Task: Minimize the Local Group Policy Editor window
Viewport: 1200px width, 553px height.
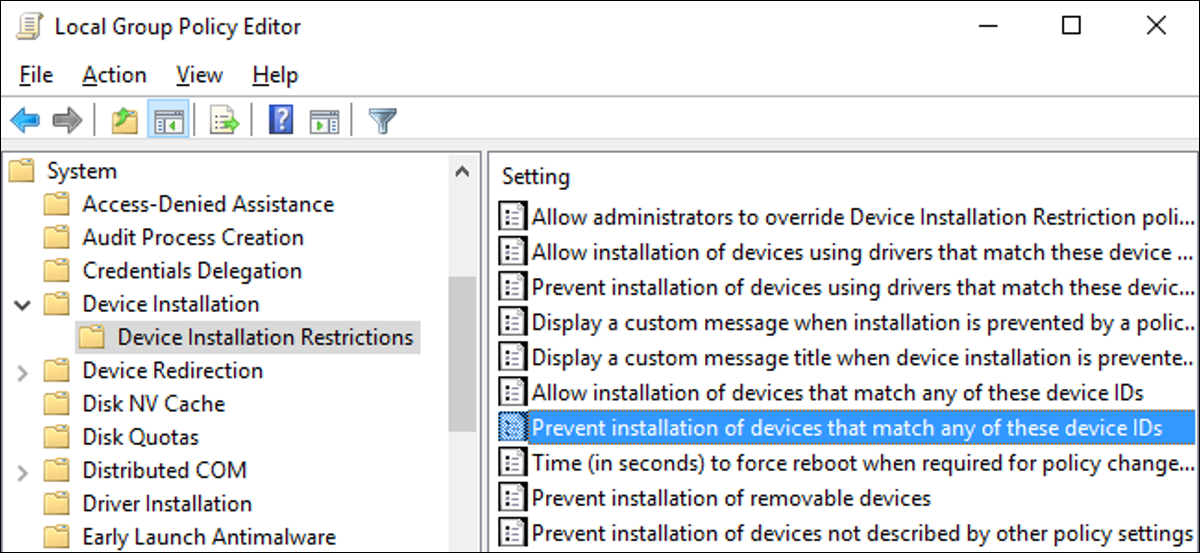Action: (x=986, y=26)
